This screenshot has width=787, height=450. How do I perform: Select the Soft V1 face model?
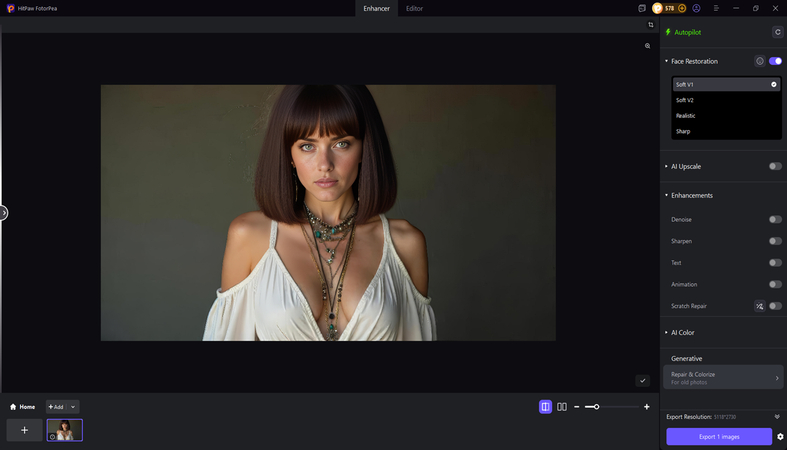tap(726, 84)
